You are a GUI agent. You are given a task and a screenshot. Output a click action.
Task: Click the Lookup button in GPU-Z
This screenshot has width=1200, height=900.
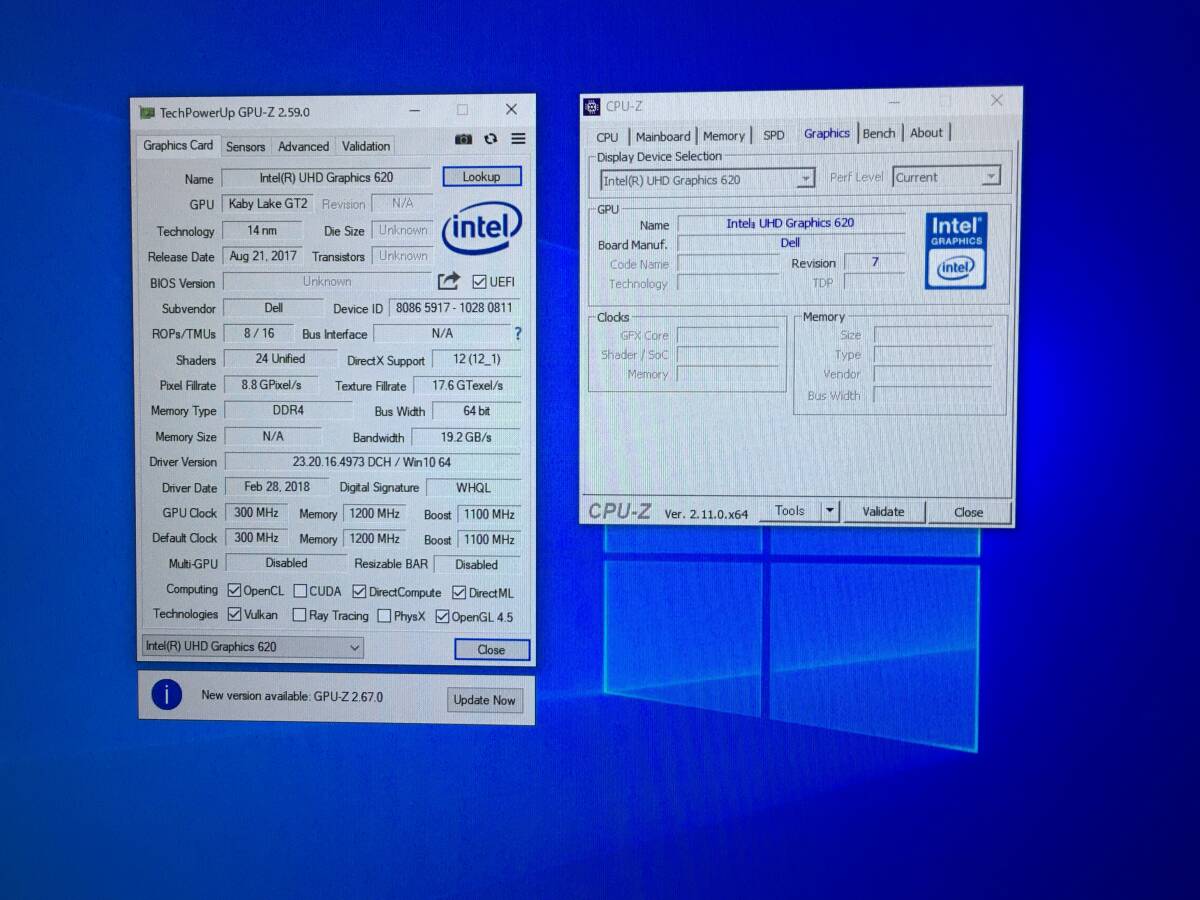click(x=481, y=177)
